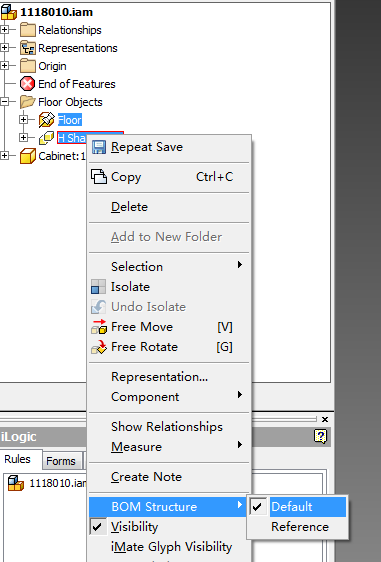The width and height of the screenshot is (381, 562).
Task: Expand the Cabinet:1 tree node
Action: (4, 155)
